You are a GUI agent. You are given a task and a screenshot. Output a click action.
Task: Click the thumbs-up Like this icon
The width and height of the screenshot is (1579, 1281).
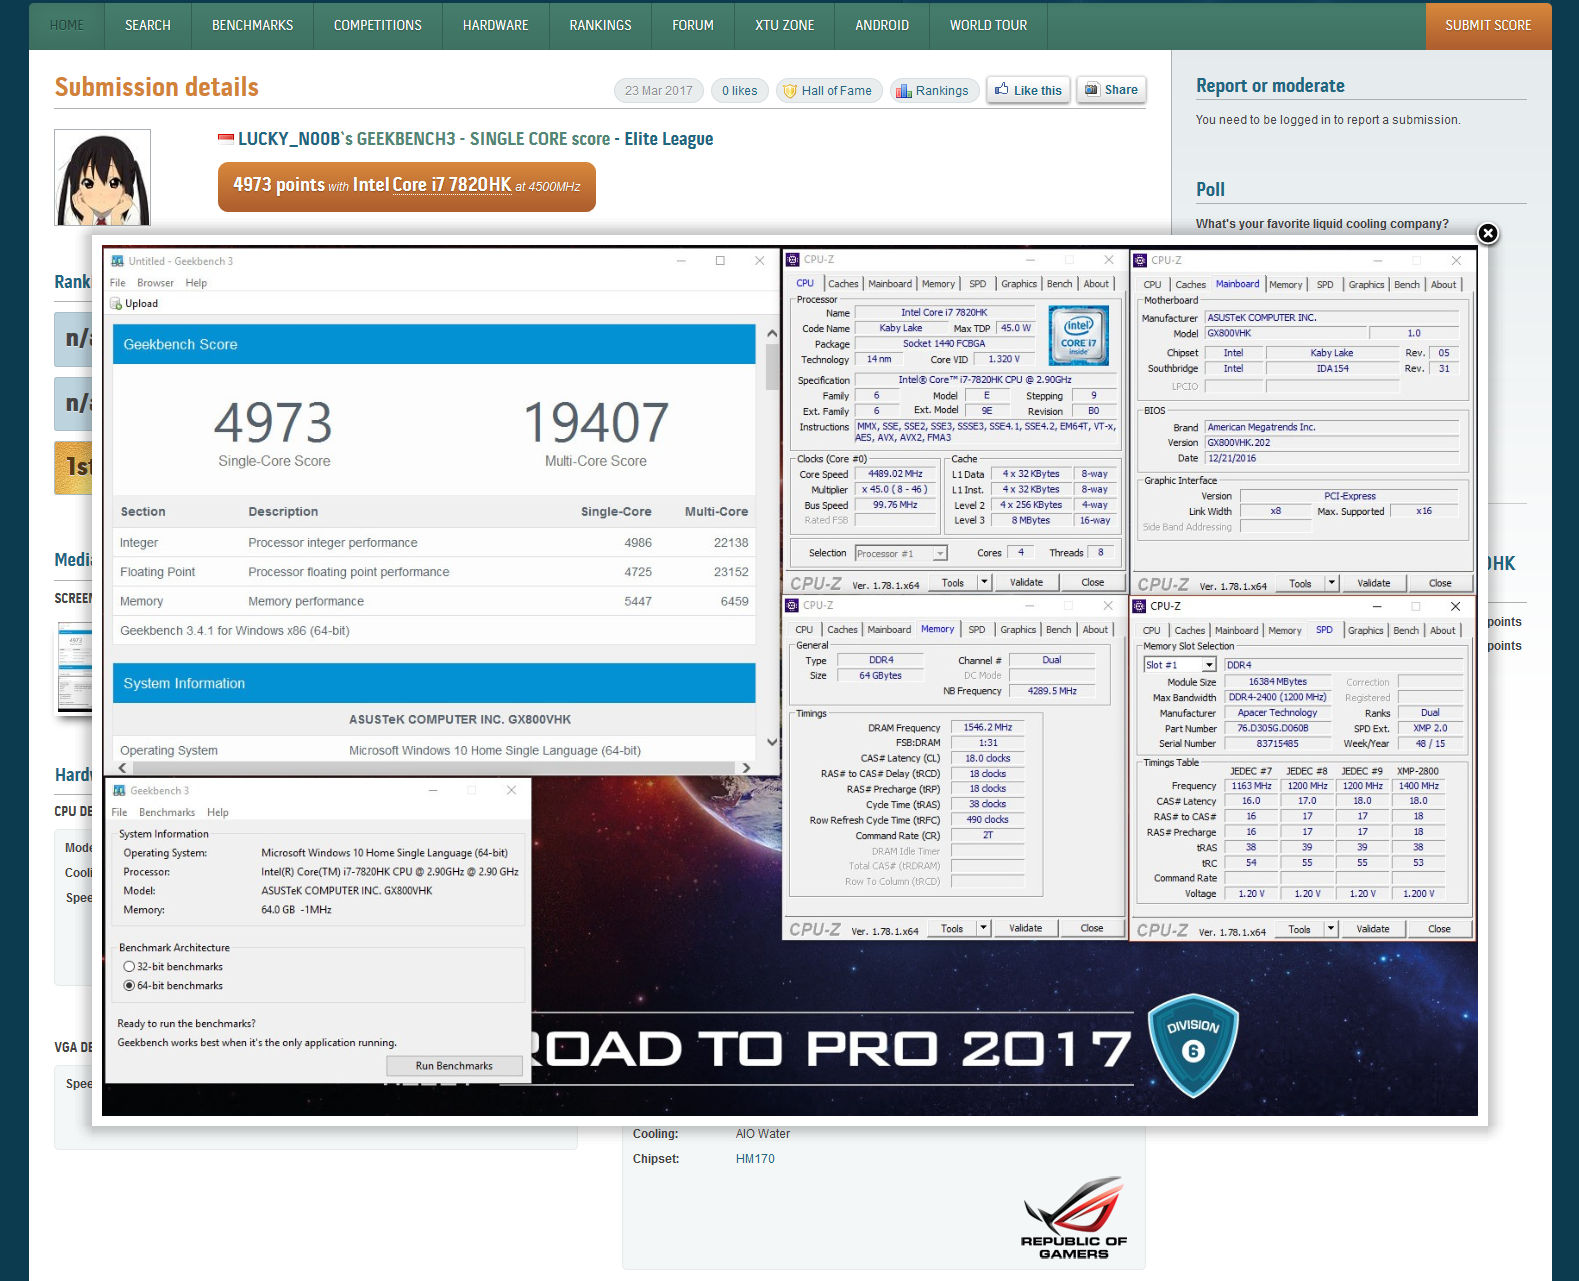coord(1001,89)
